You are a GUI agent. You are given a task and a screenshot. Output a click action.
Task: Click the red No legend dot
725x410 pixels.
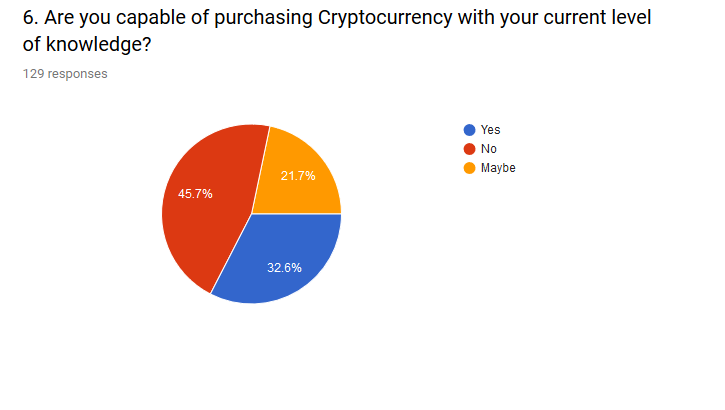click(469, 149)
